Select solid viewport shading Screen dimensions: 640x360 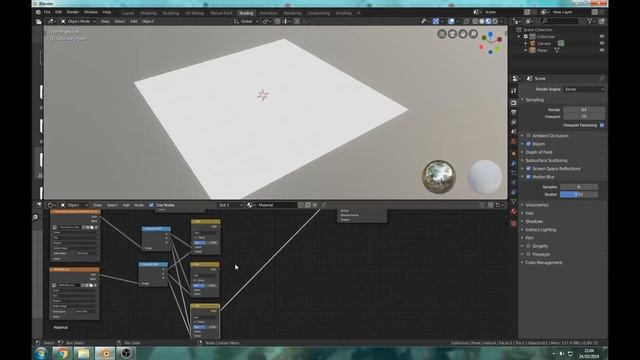point(482,21)
